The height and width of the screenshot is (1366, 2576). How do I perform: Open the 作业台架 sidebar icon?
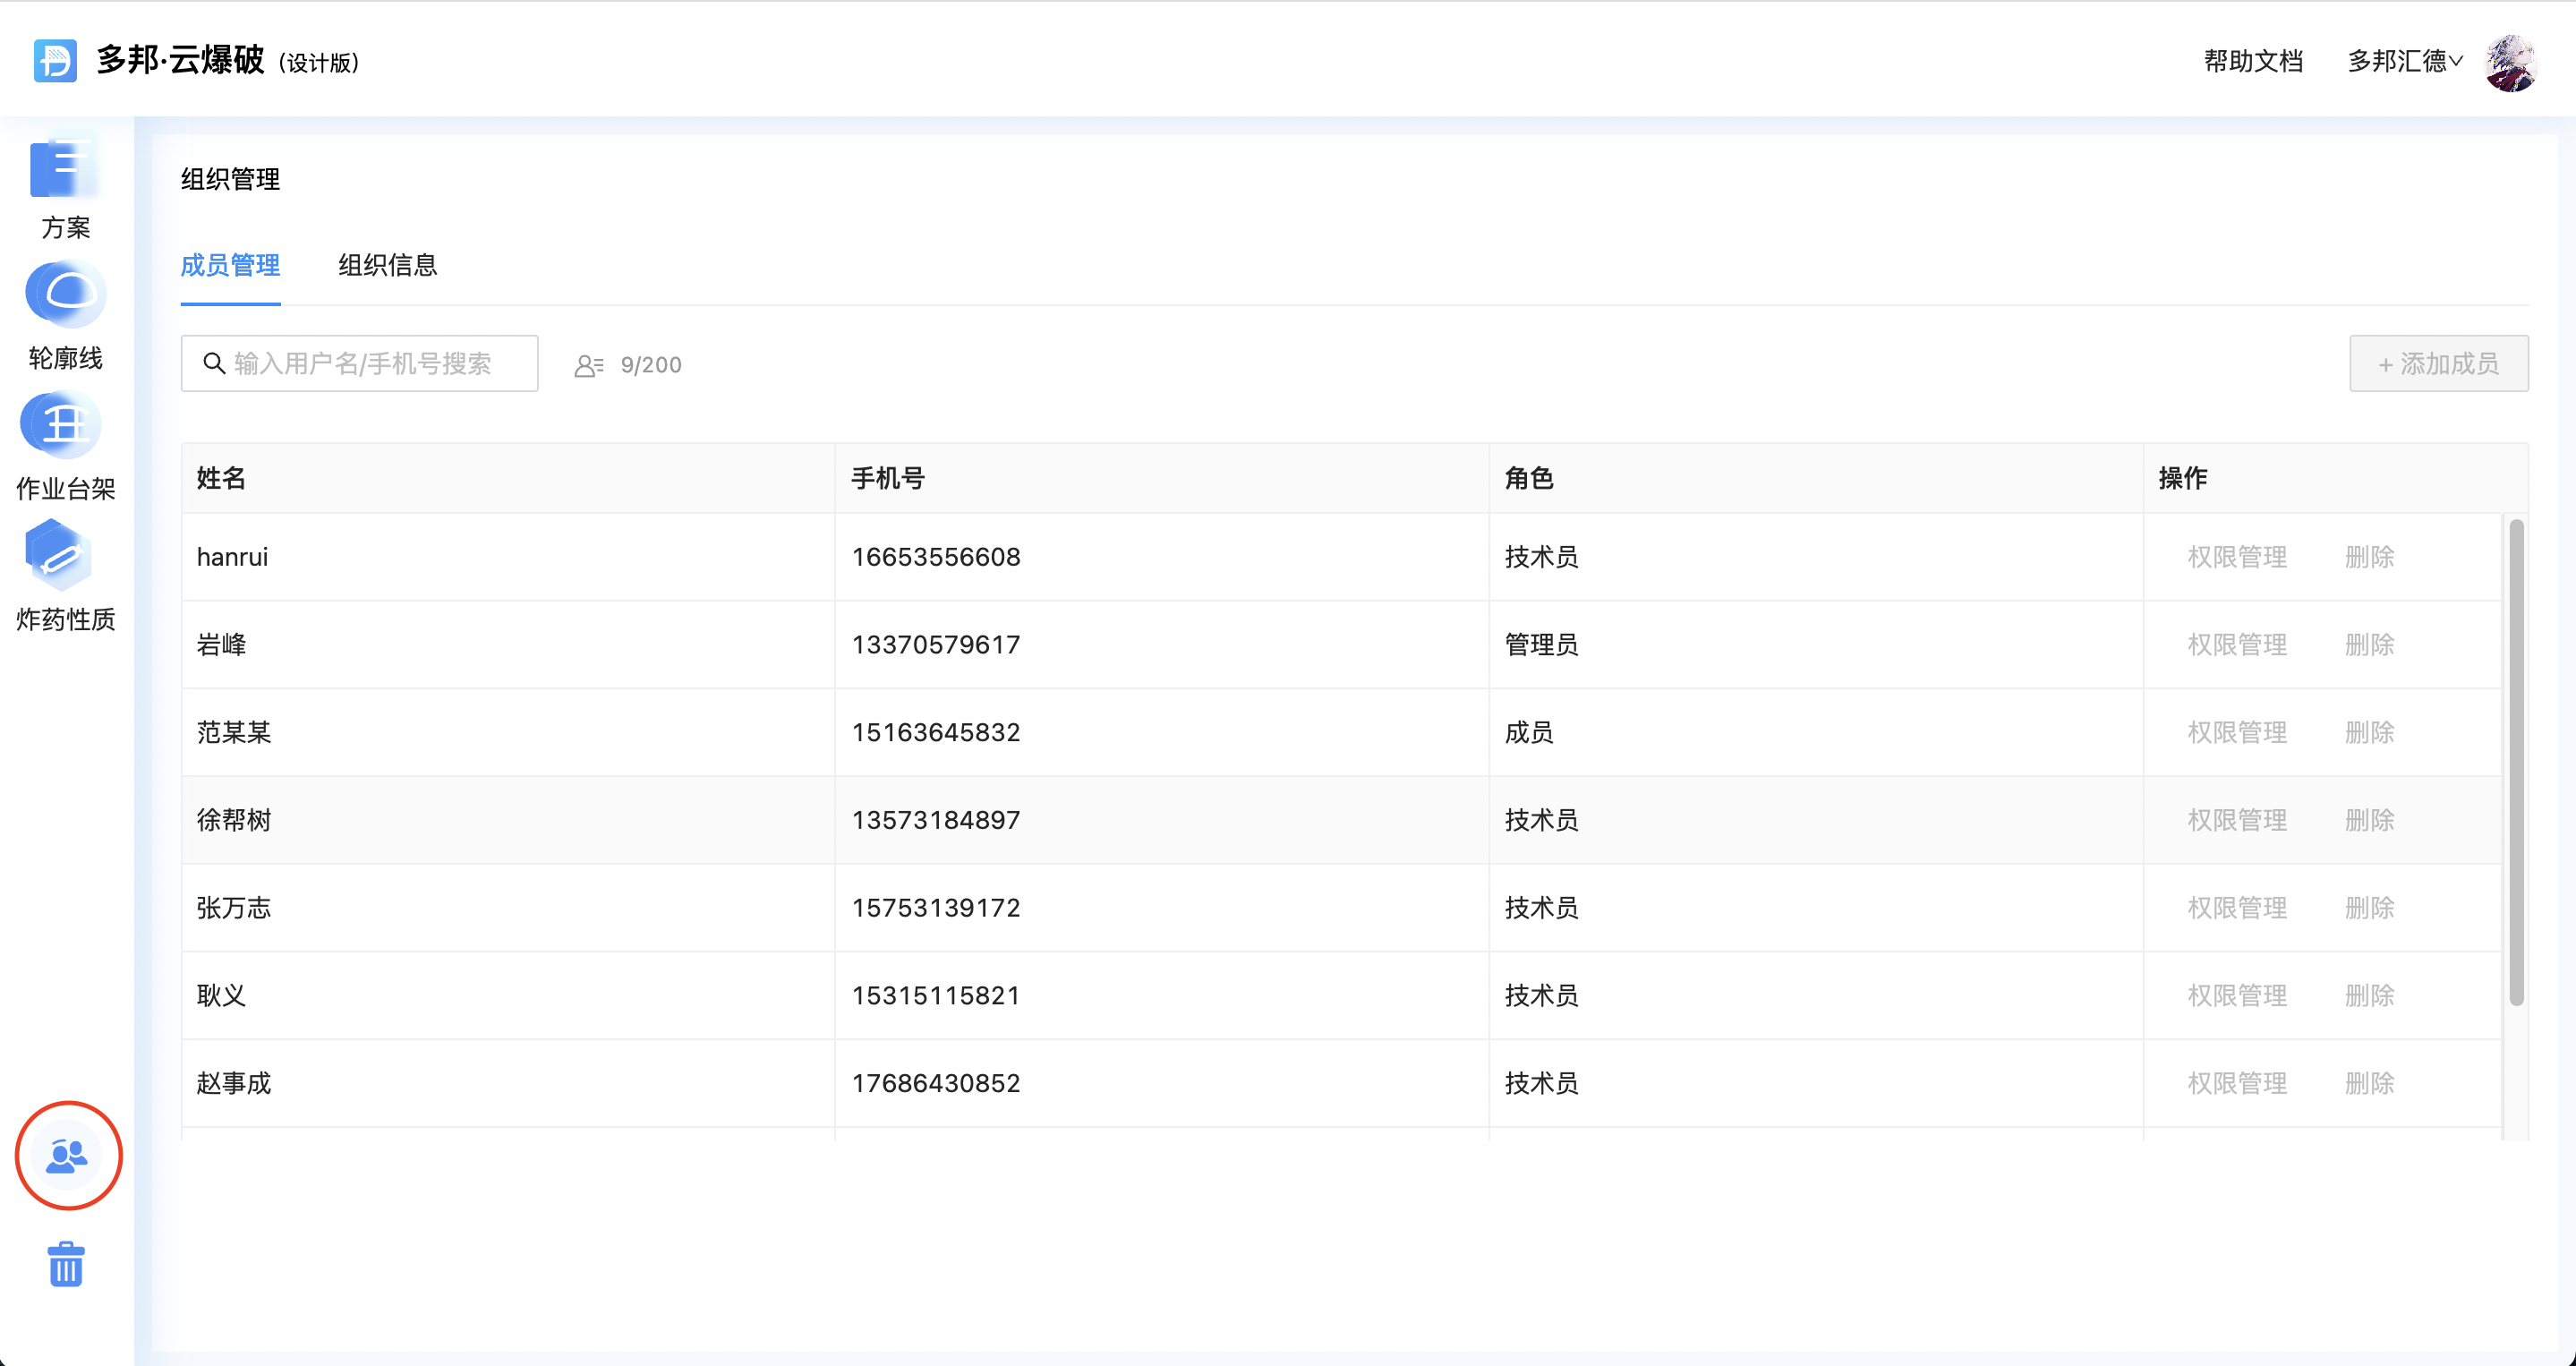click(x=62, y=425)
